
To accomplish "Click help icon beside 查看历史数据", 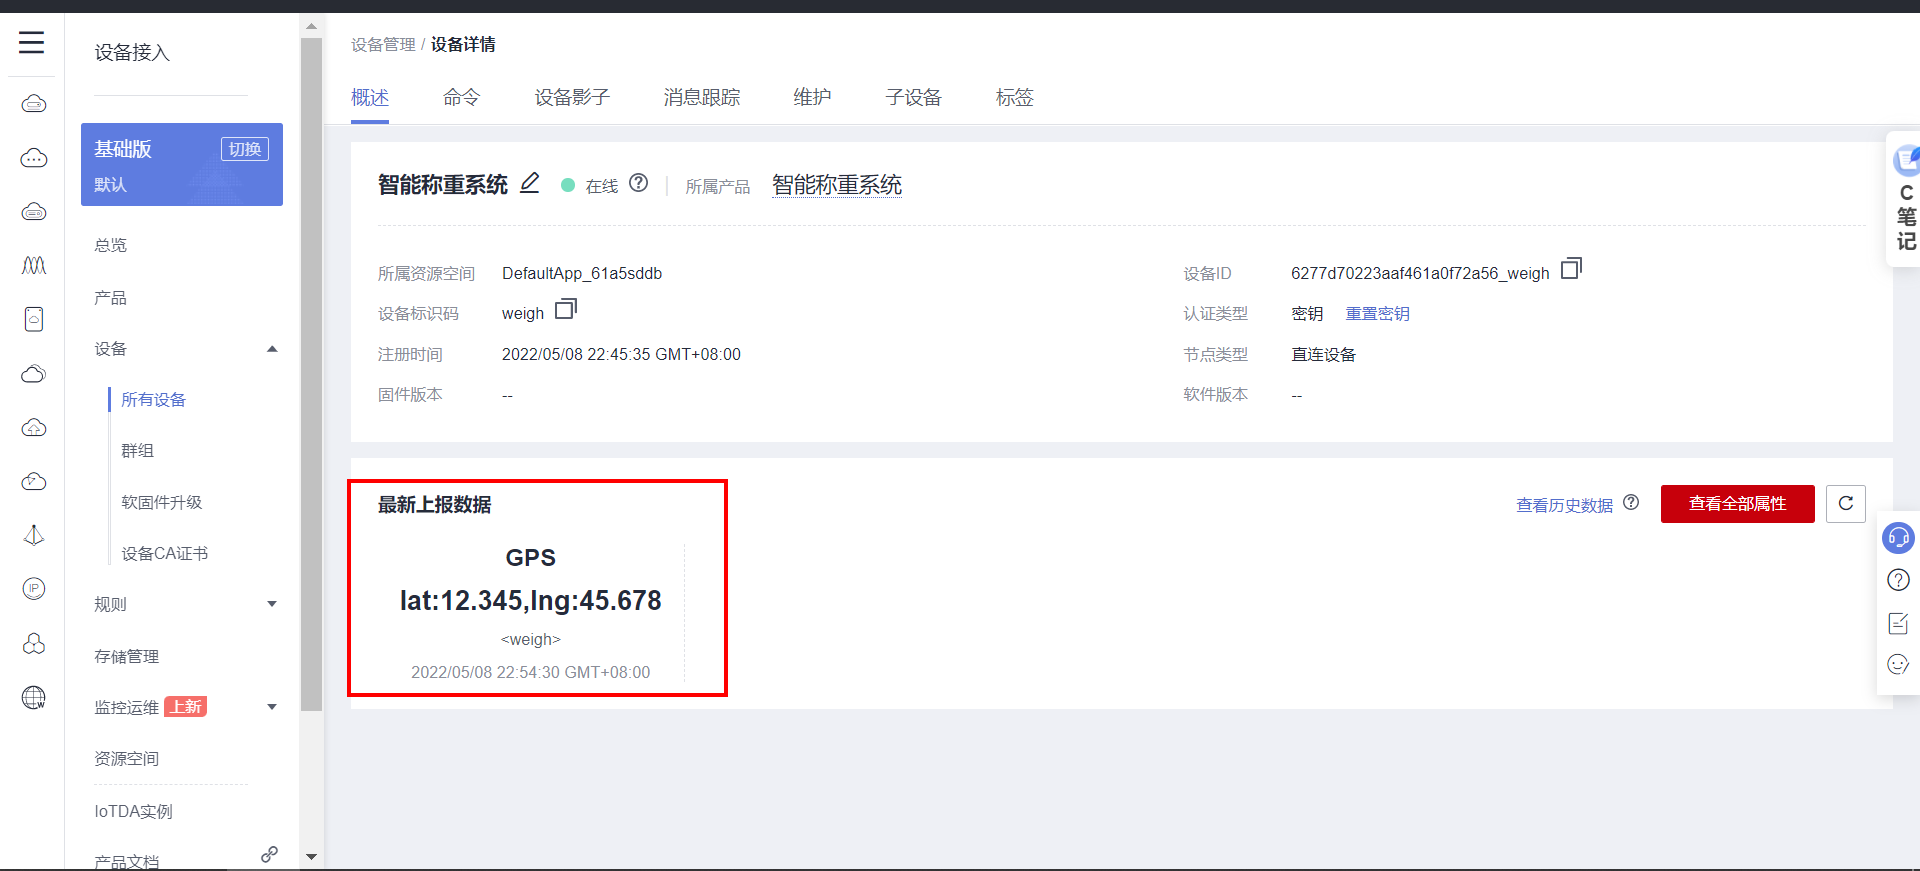I will [x=1631, y=502].
